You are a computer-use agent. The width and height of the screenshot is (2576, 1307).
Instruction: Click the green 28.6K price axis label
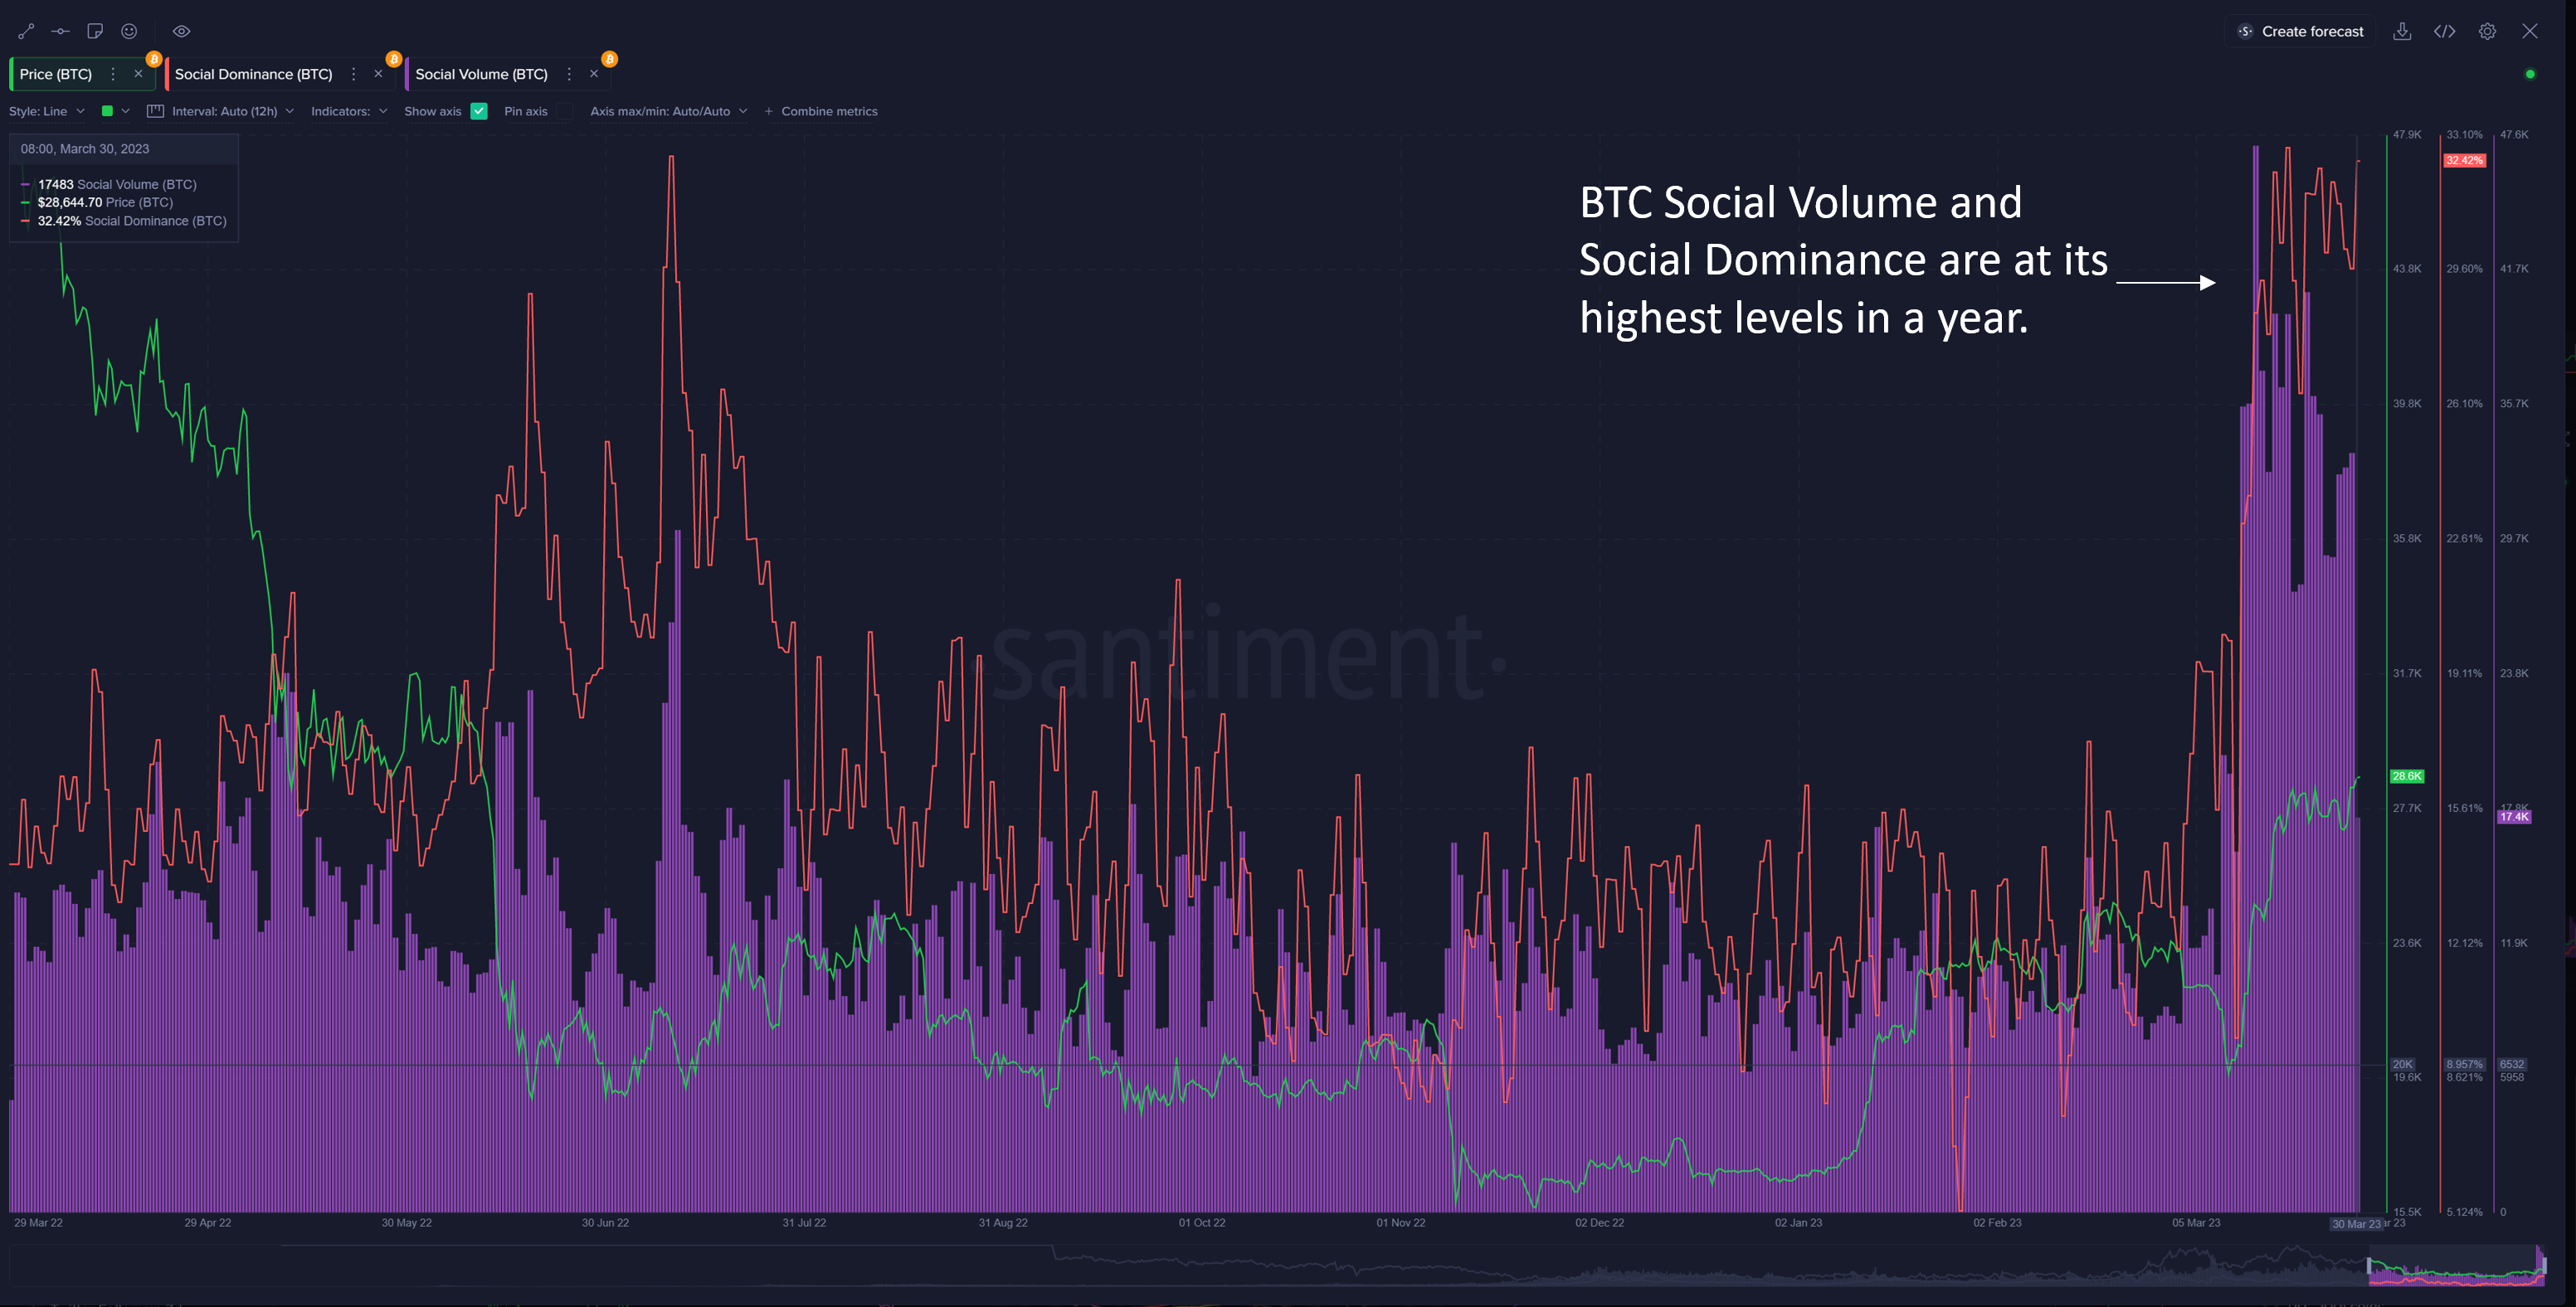click(x=2407, y=776)
